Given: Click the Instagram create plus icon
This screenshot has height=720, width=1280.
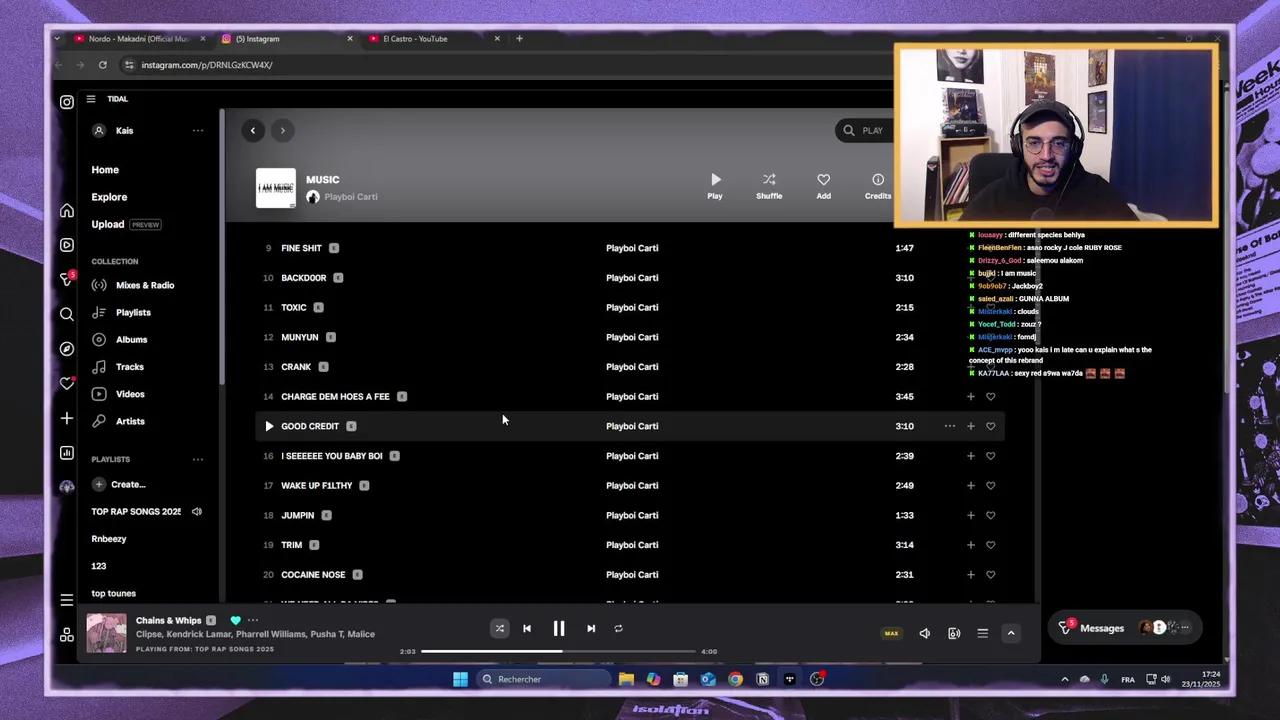Looking at the screenshot, I should (x=67, y=418).
